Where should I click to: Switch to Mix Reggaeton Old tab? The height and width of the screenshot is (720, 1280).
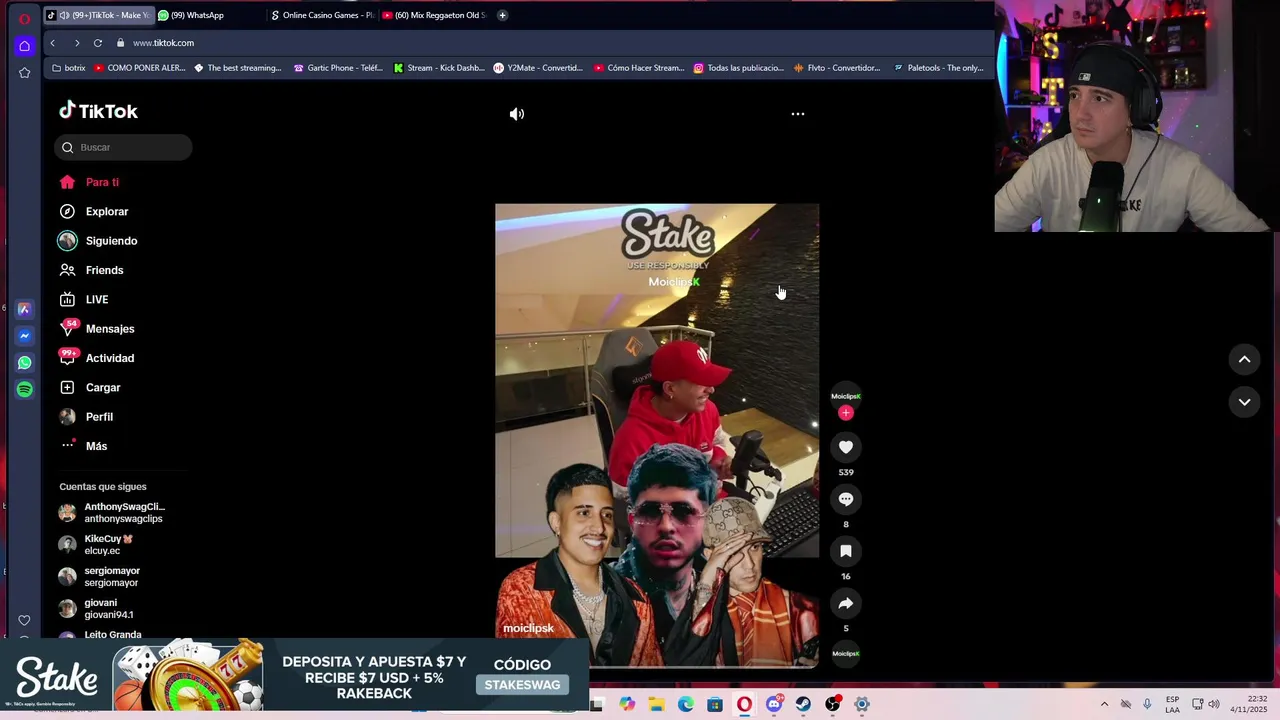pos(434,15)
